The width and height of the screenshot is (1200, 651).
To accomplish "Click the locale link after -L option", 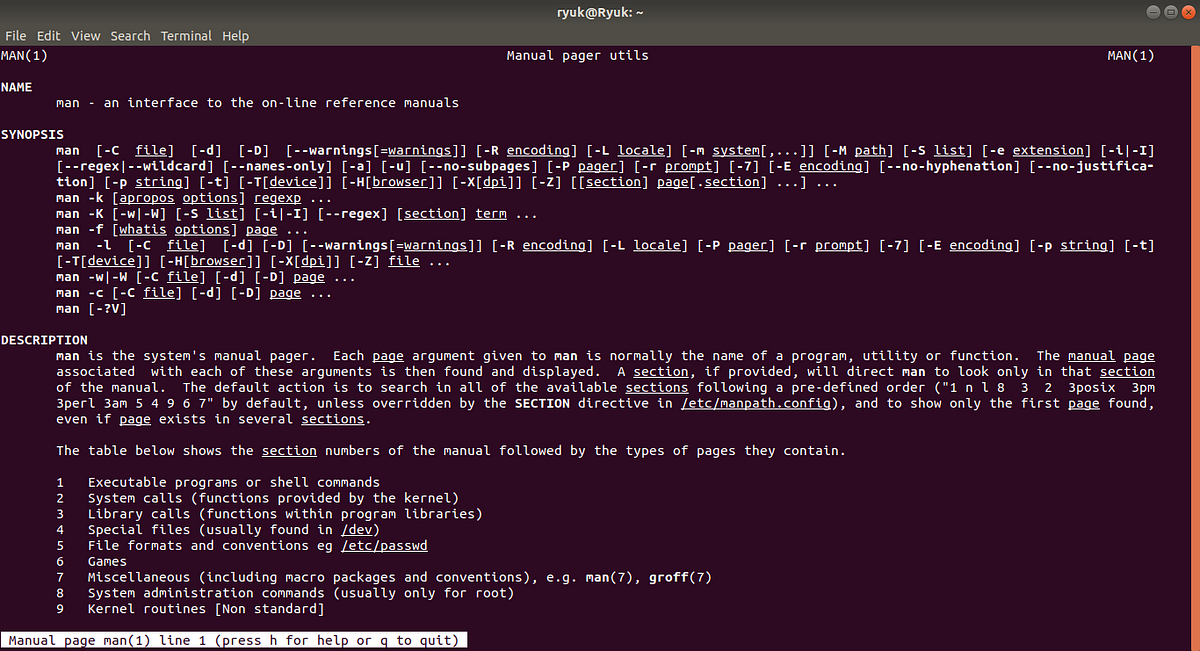I will click(x=642, y=150).
